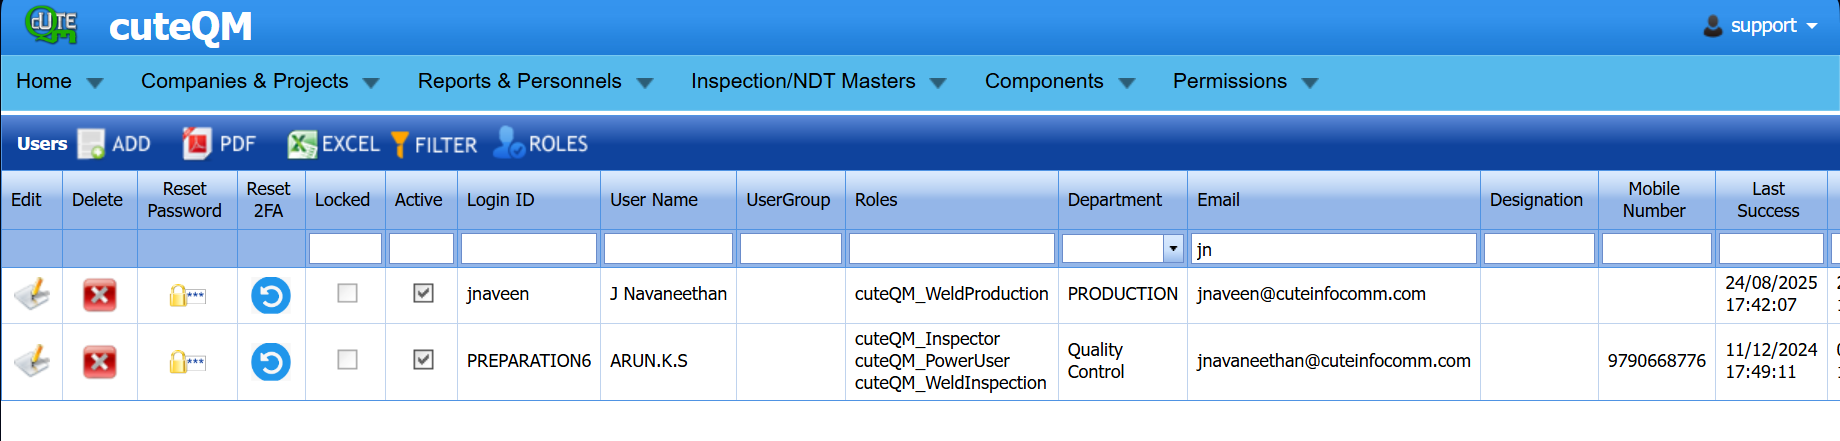The image size is (1840, 441).
Task: Sort by Login ID column header
Action: click(501, 200)
